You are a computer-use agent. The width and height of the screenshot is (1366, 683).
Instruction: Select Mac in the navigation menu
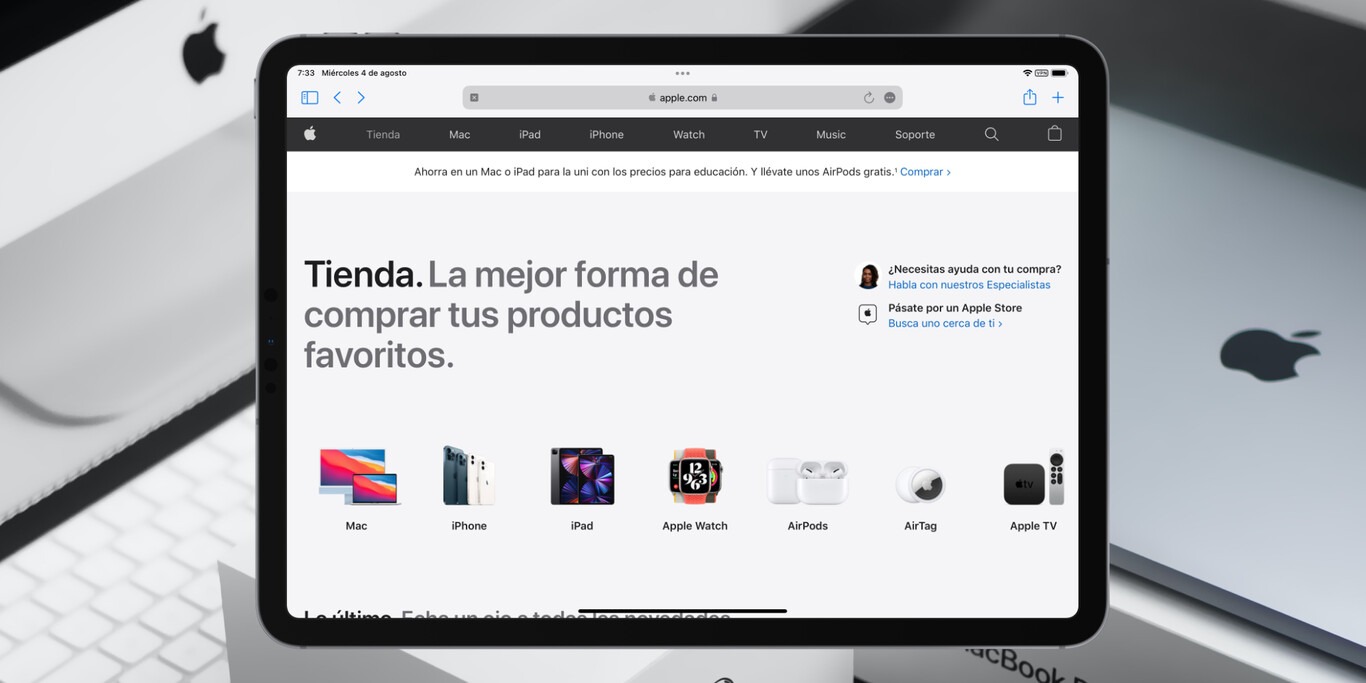(x=459, y=135)
